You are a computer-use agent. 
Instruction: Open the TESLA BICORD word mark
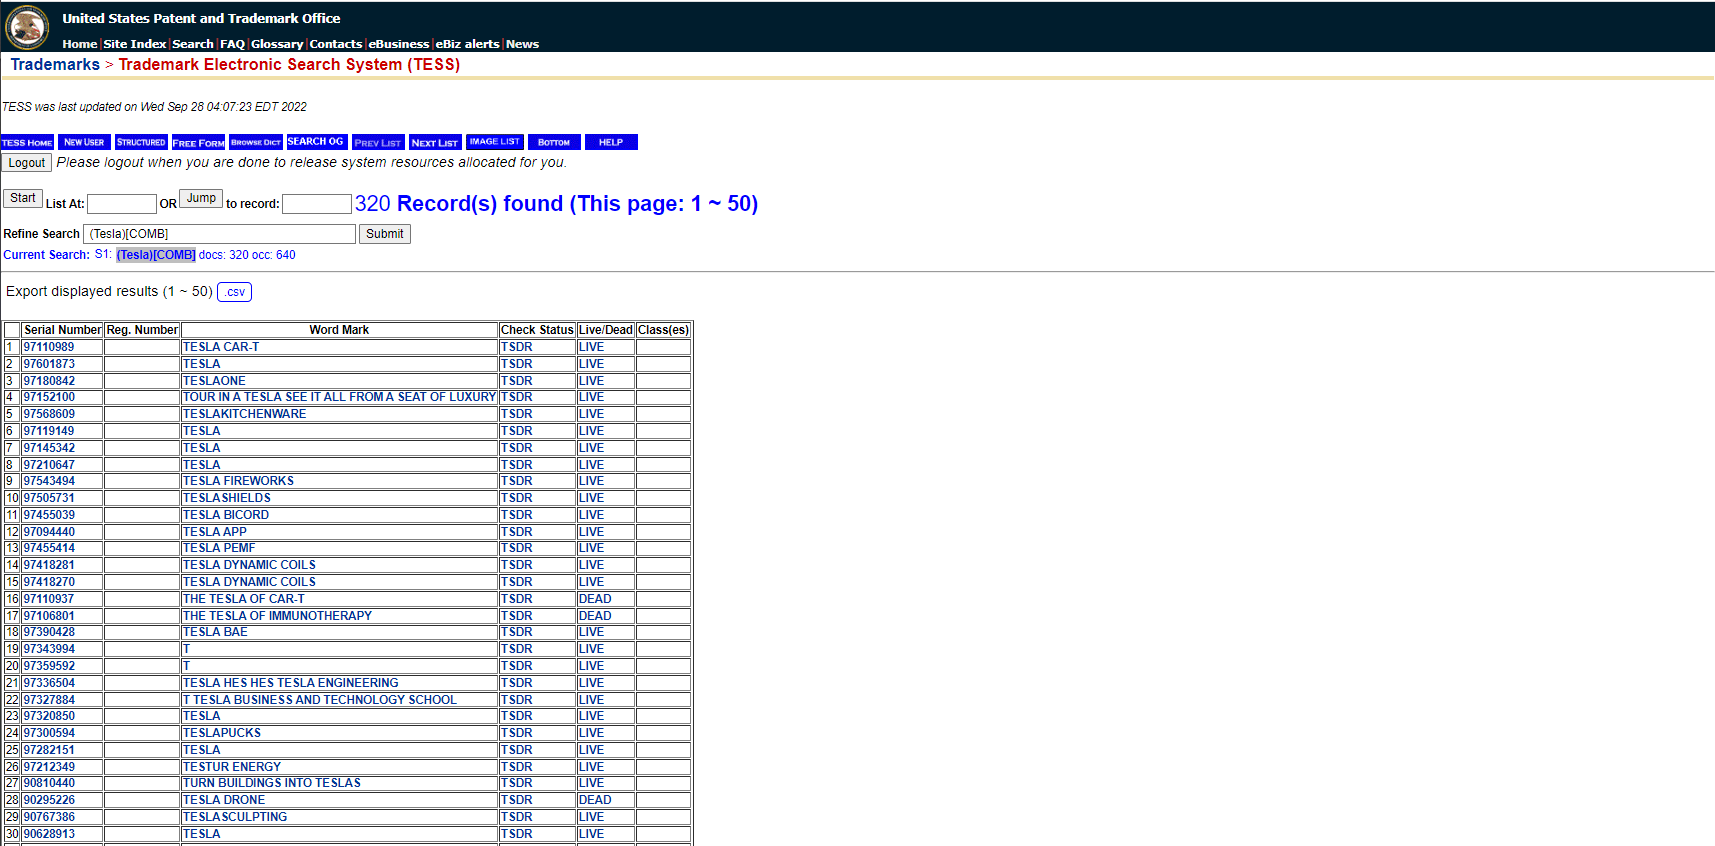click(x=226, y=515)
